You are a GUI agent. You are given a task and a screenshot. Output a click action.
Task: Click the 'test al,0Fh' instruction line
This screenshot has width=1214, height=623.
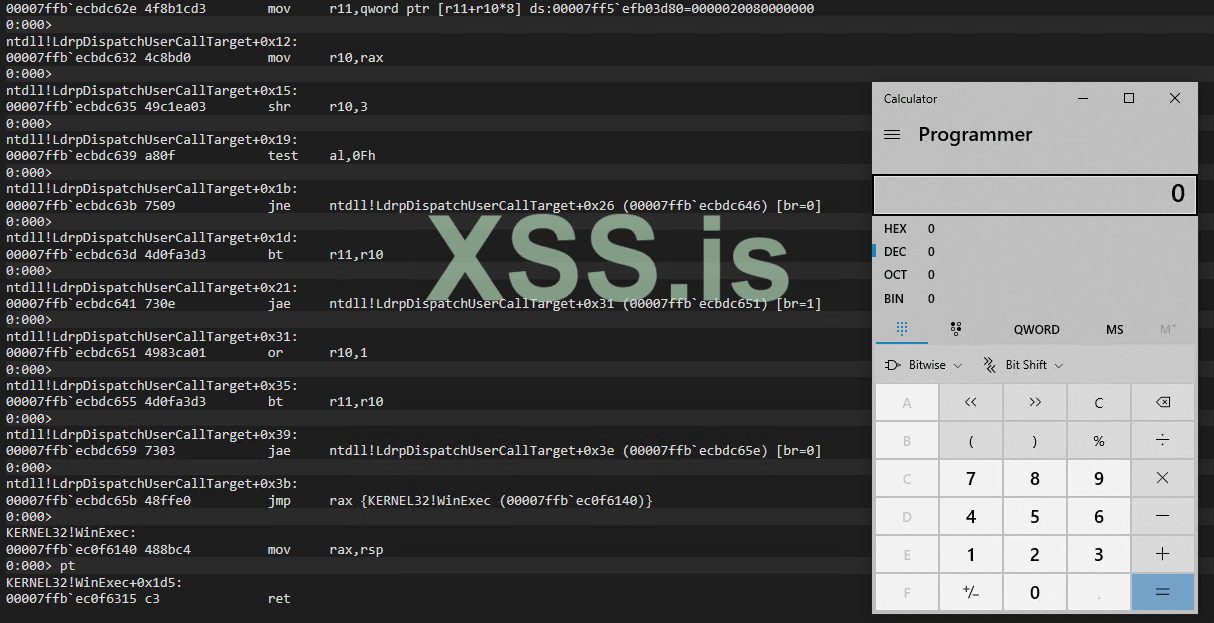[190, 156]
